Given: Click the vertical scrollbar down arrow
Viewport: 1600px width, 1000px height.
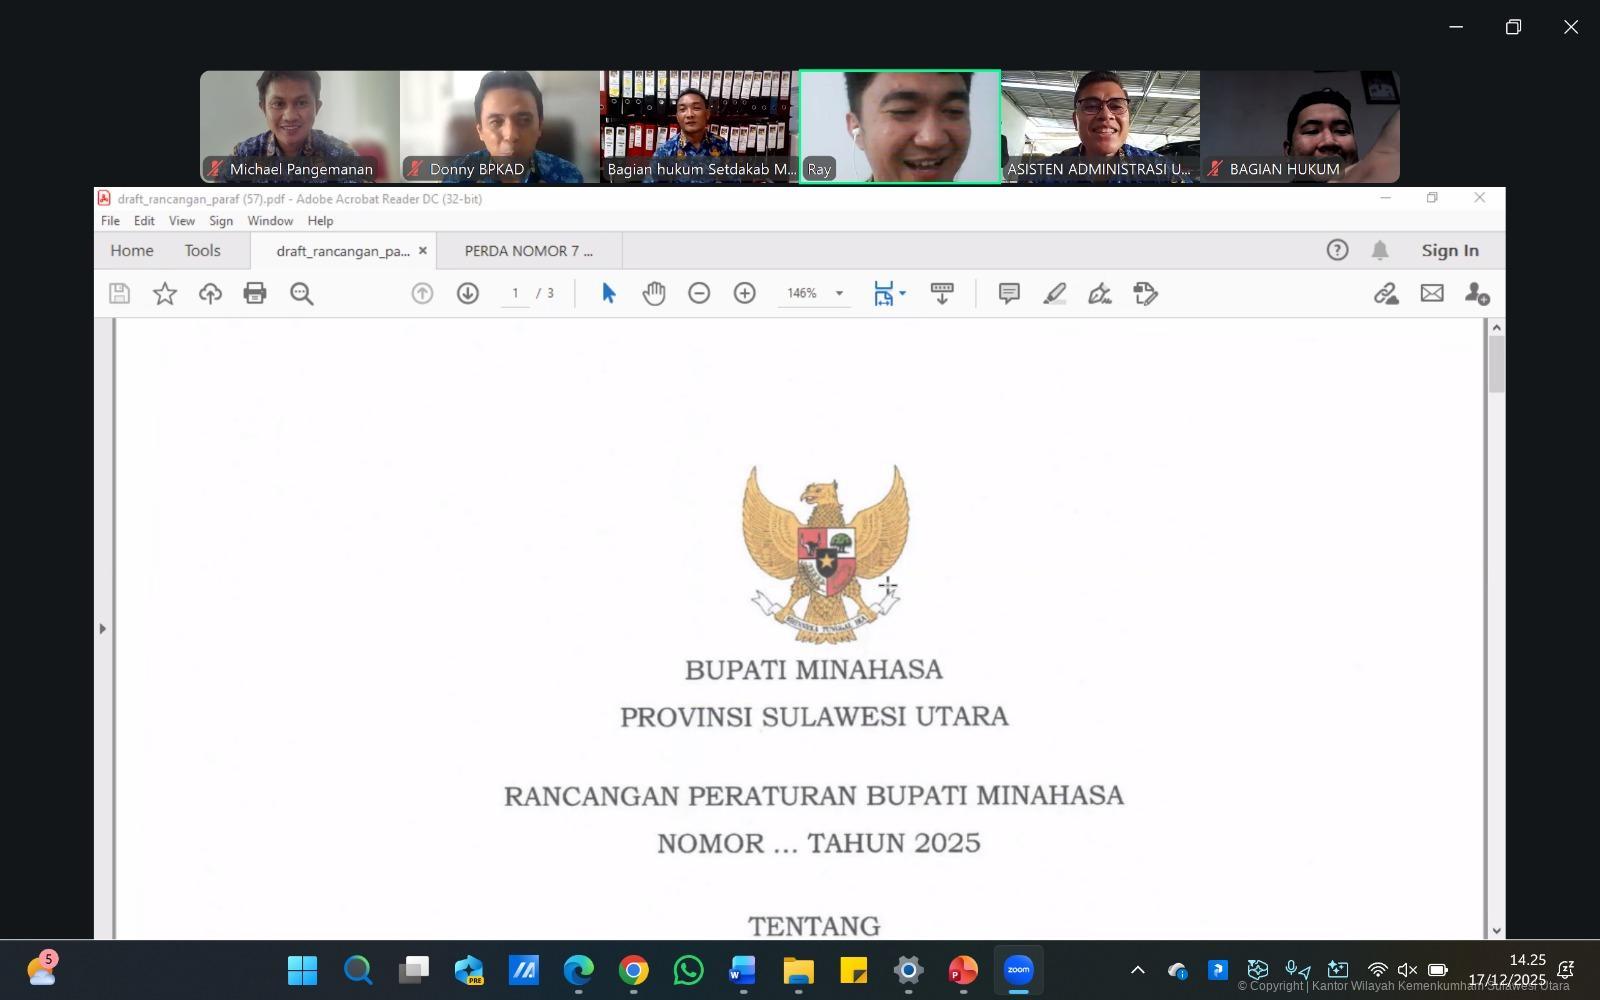Looking at the screenshot, I should (1496, 930).
